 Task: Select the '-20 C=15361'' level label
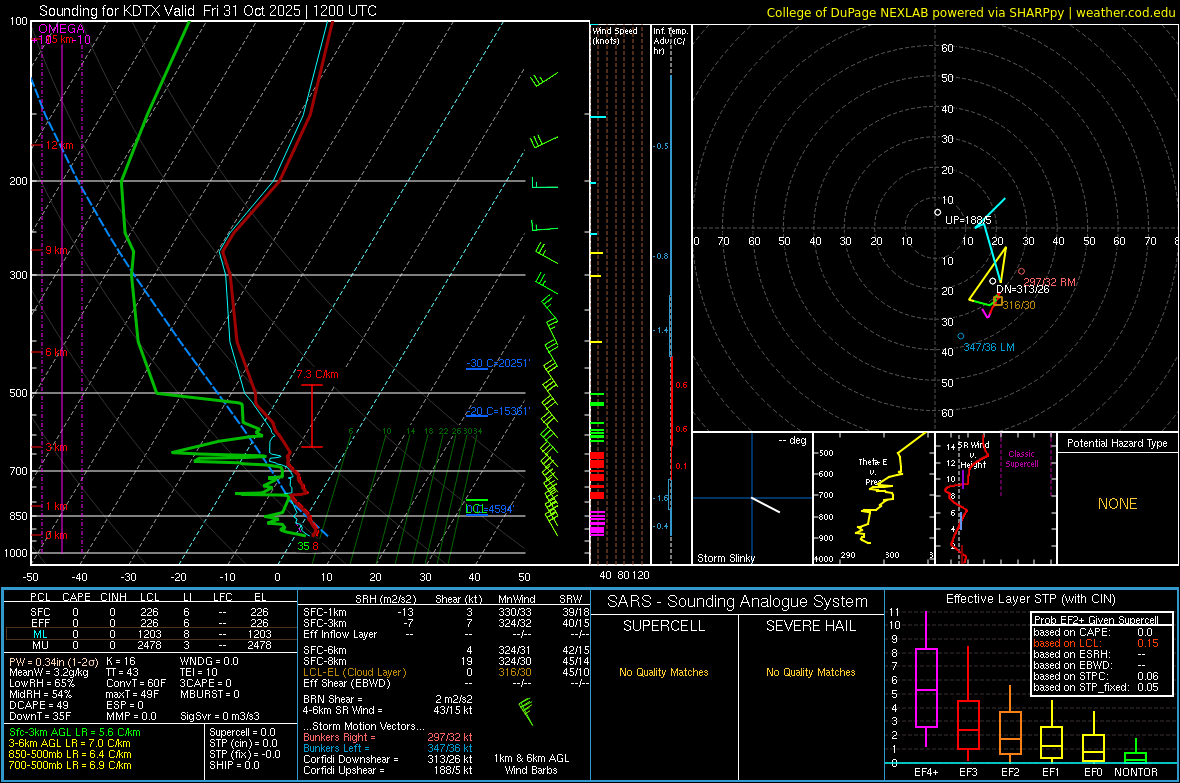coord(497,411)
